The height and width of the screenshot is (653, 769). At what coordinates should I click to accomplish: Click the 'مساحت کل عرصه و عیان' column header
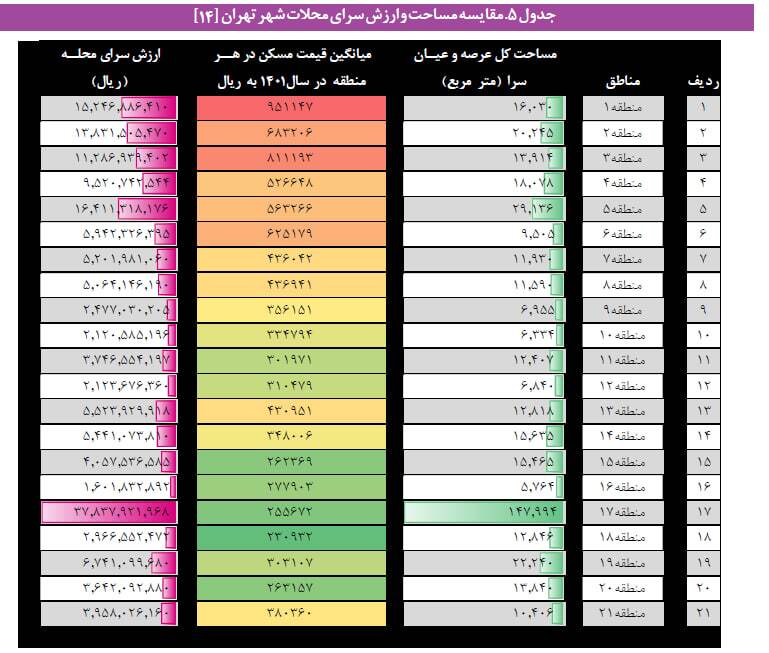(485, 68)
